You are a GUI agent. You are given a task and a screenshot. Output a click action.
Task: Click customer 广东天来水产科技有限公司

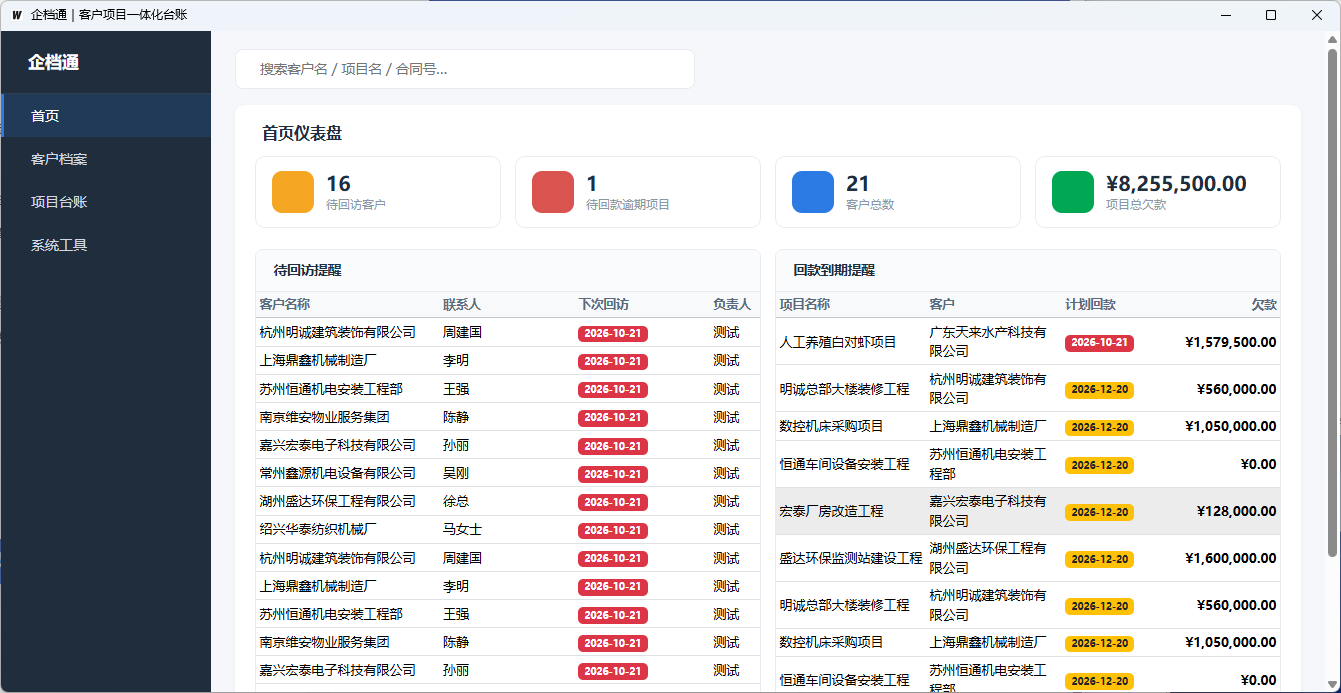click(988, 341)
